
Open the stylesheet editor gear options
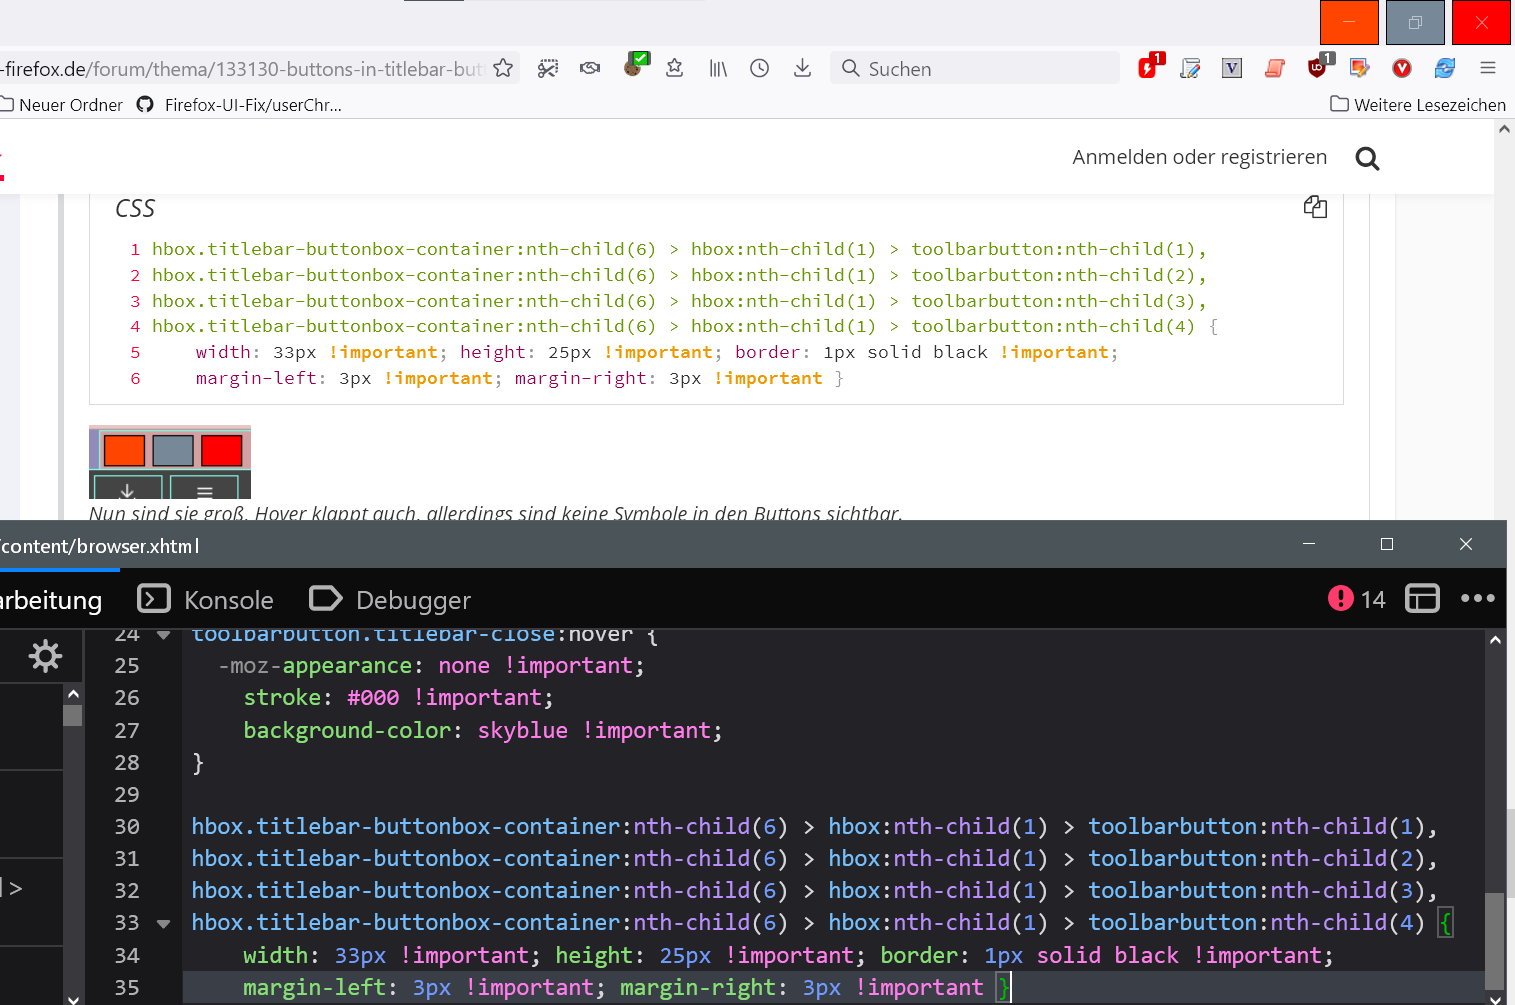pos(45,656)
